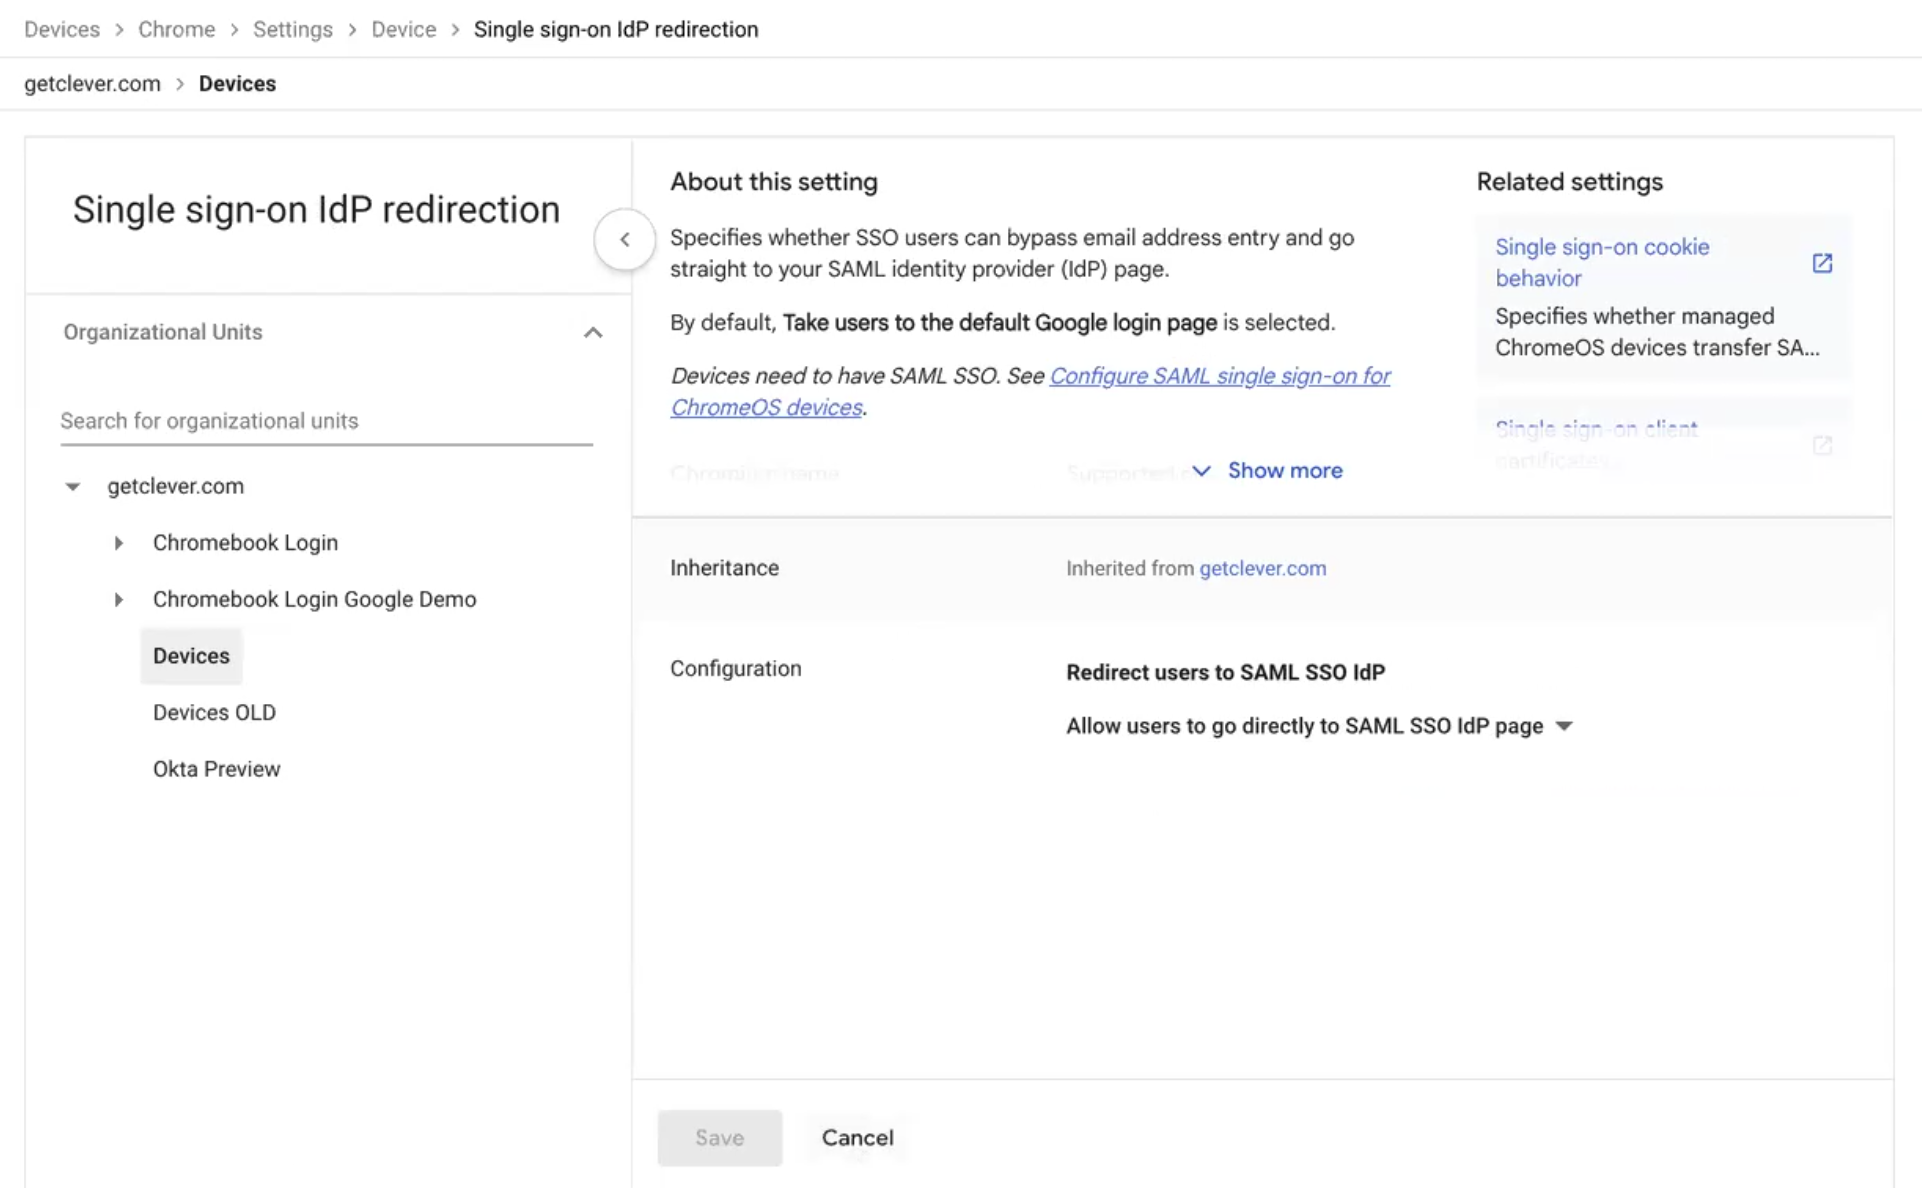
Task: Select the Okta Preview organizational unit
Action: 216,768
